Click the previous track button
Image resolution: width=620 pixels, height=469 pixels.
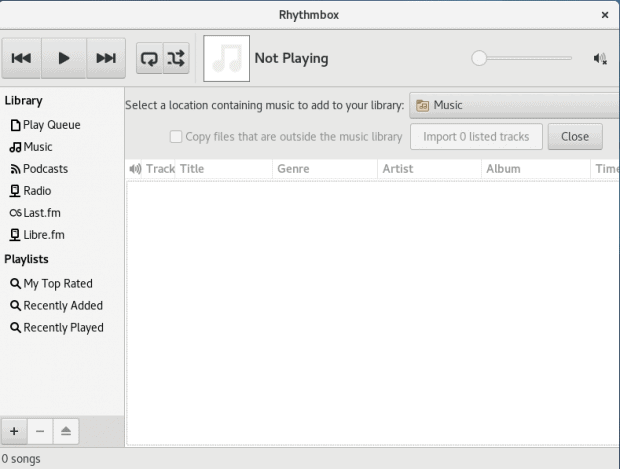21,58
